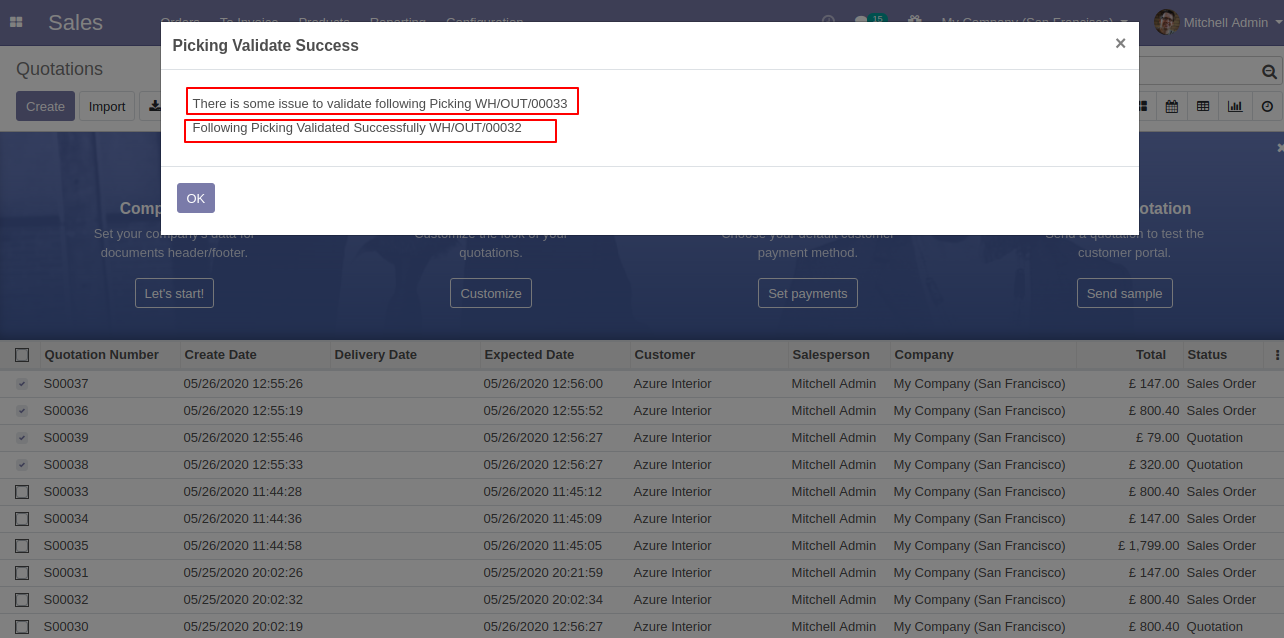Sort by Total column header
This screenshot has width=1284, height=638.
coord(1151,355)
